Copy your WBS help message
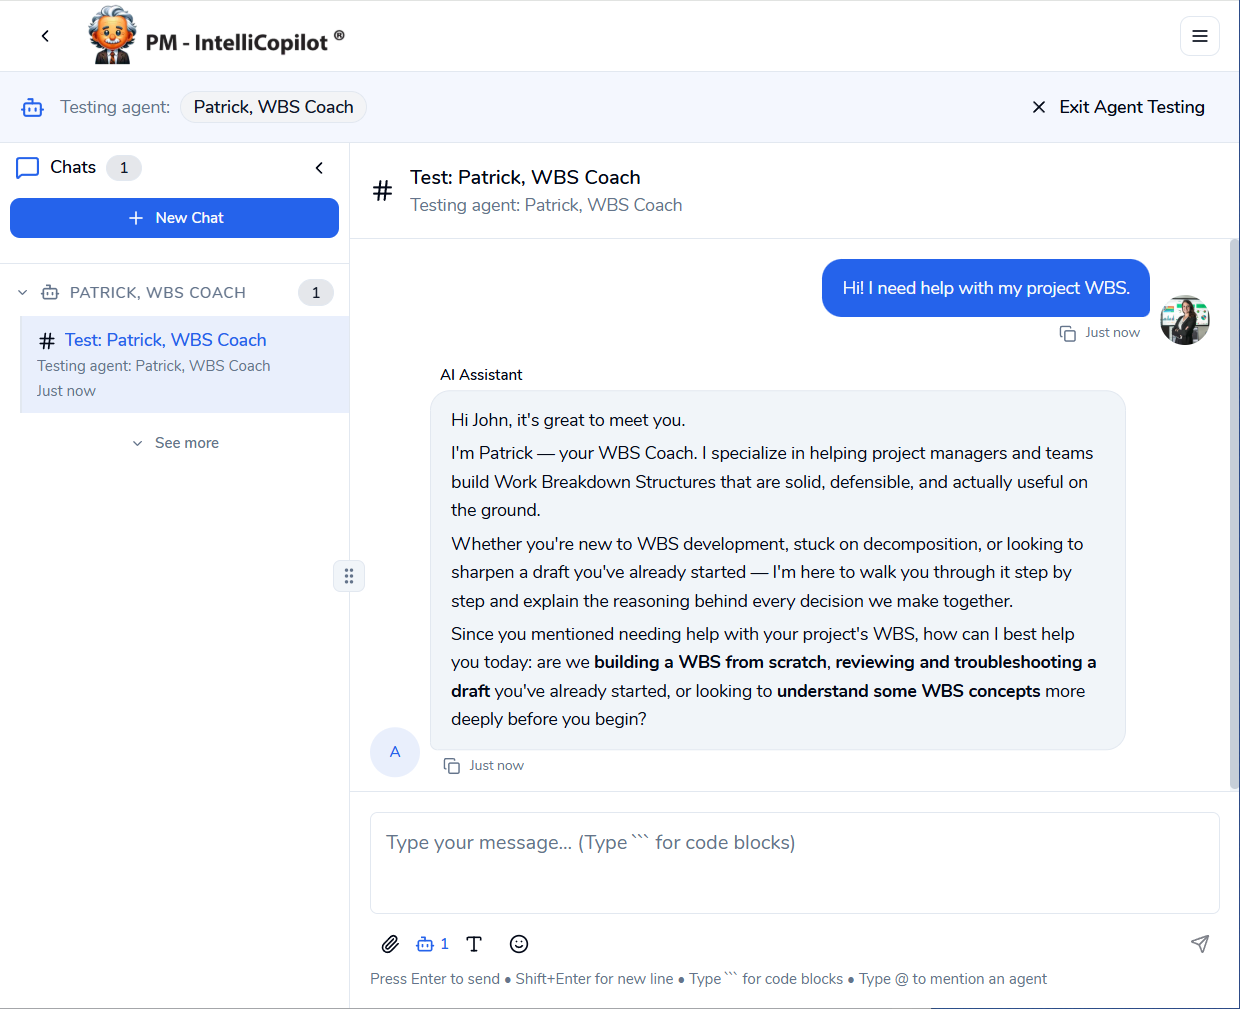1240x1009 pixels. pos(1067,332)
